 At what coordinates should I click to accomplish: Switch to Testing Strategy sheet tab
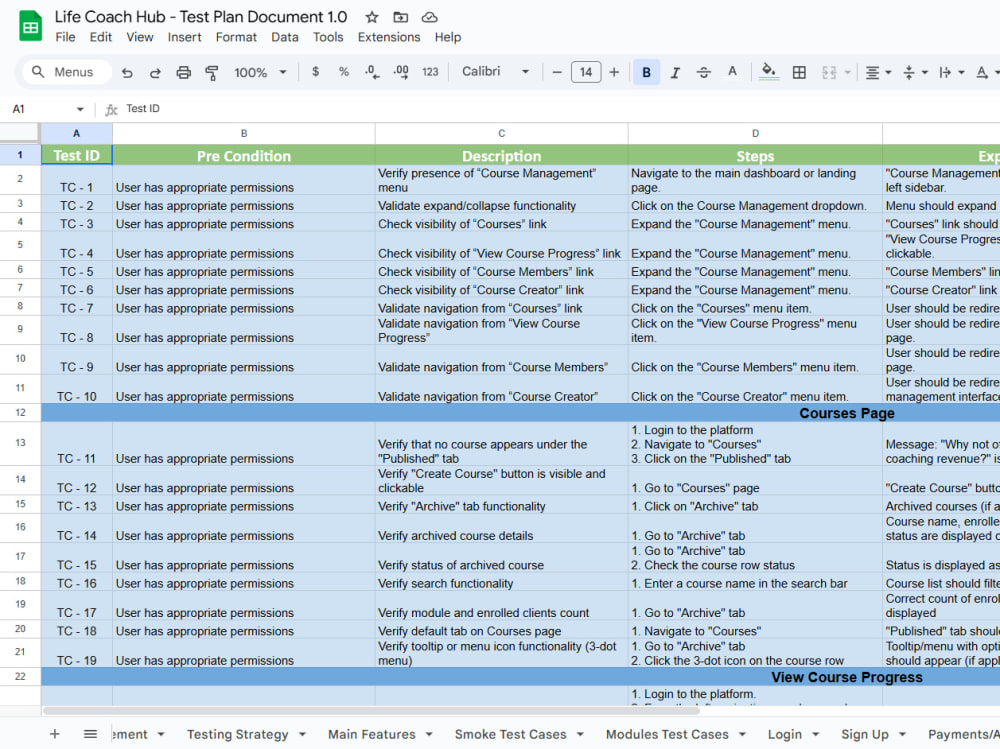coord(237,734)
